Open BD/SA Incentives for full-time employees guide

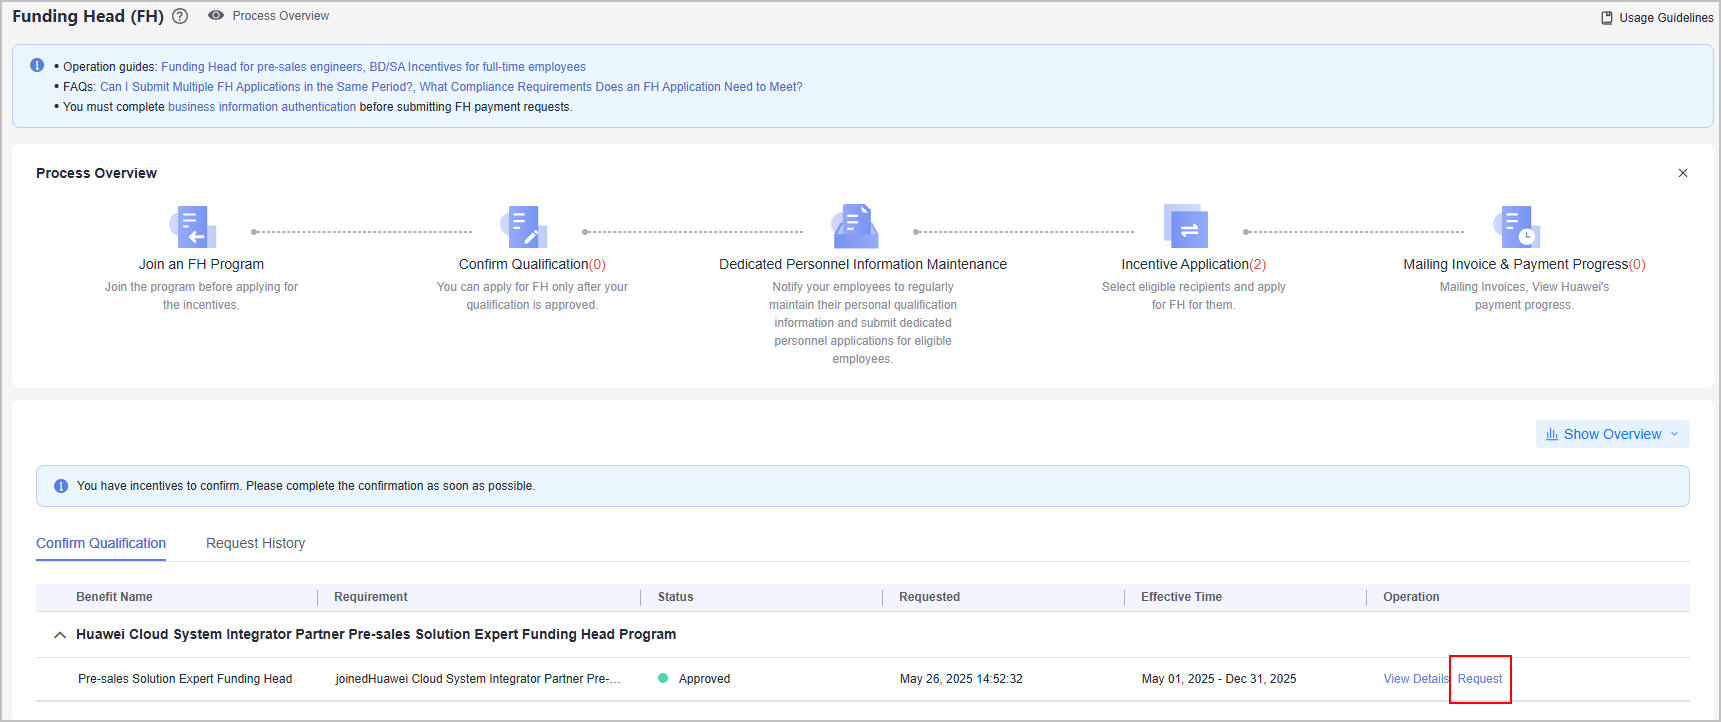[477, 67]
